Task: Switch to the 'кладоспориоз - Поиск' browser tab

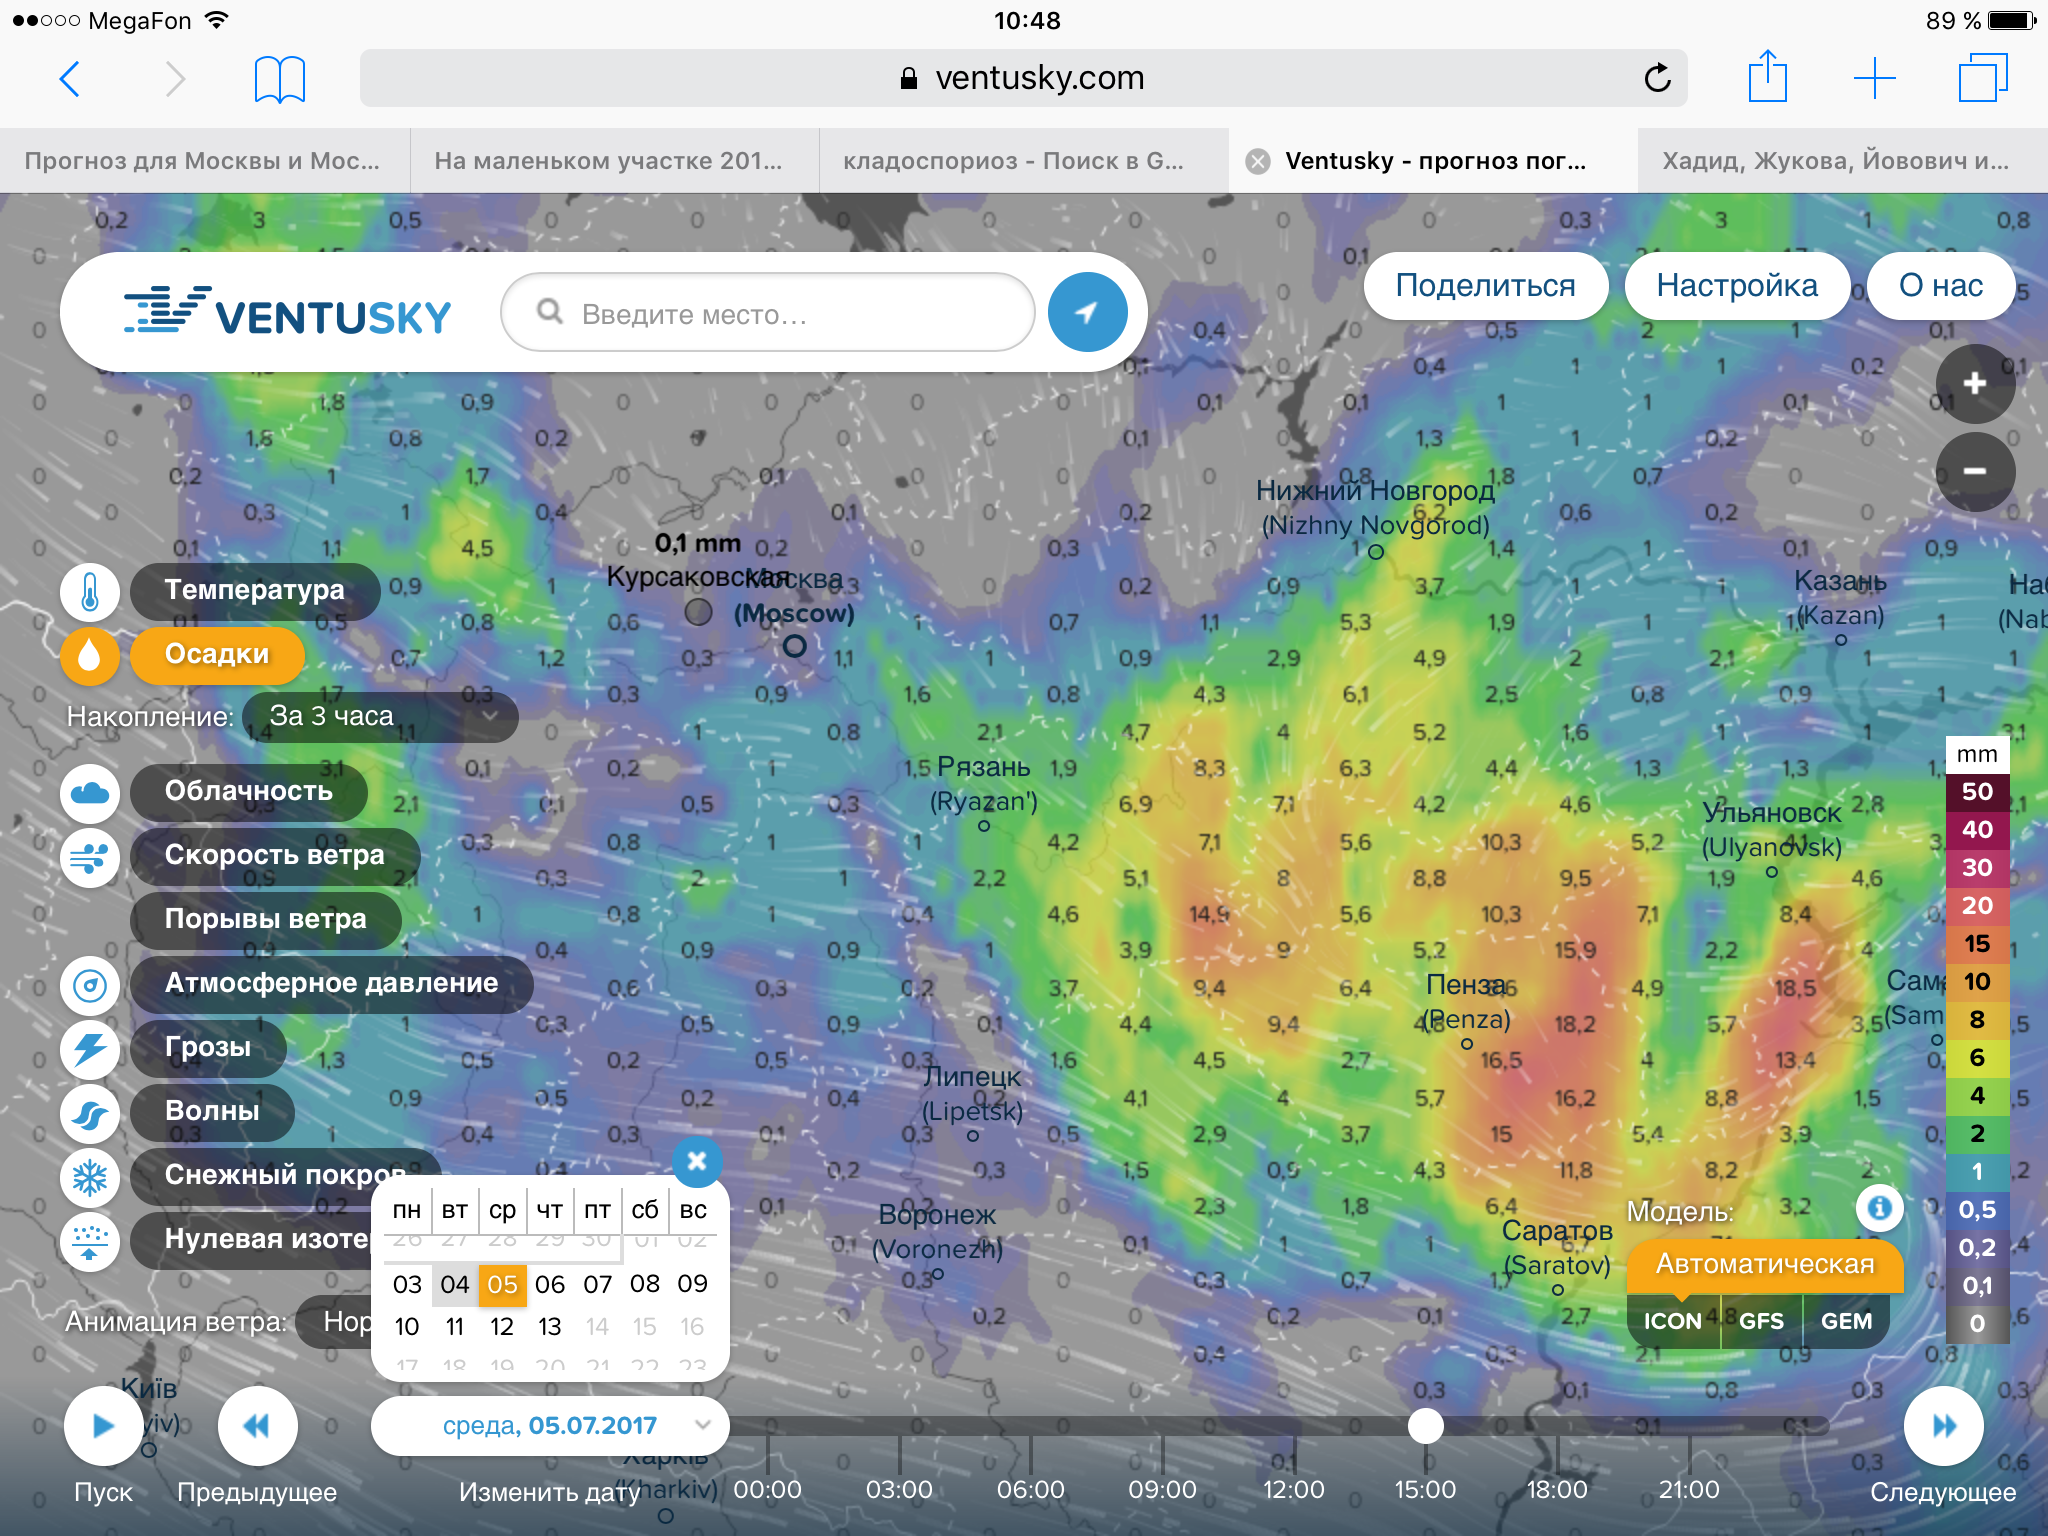Action: tap(1013, 161)
